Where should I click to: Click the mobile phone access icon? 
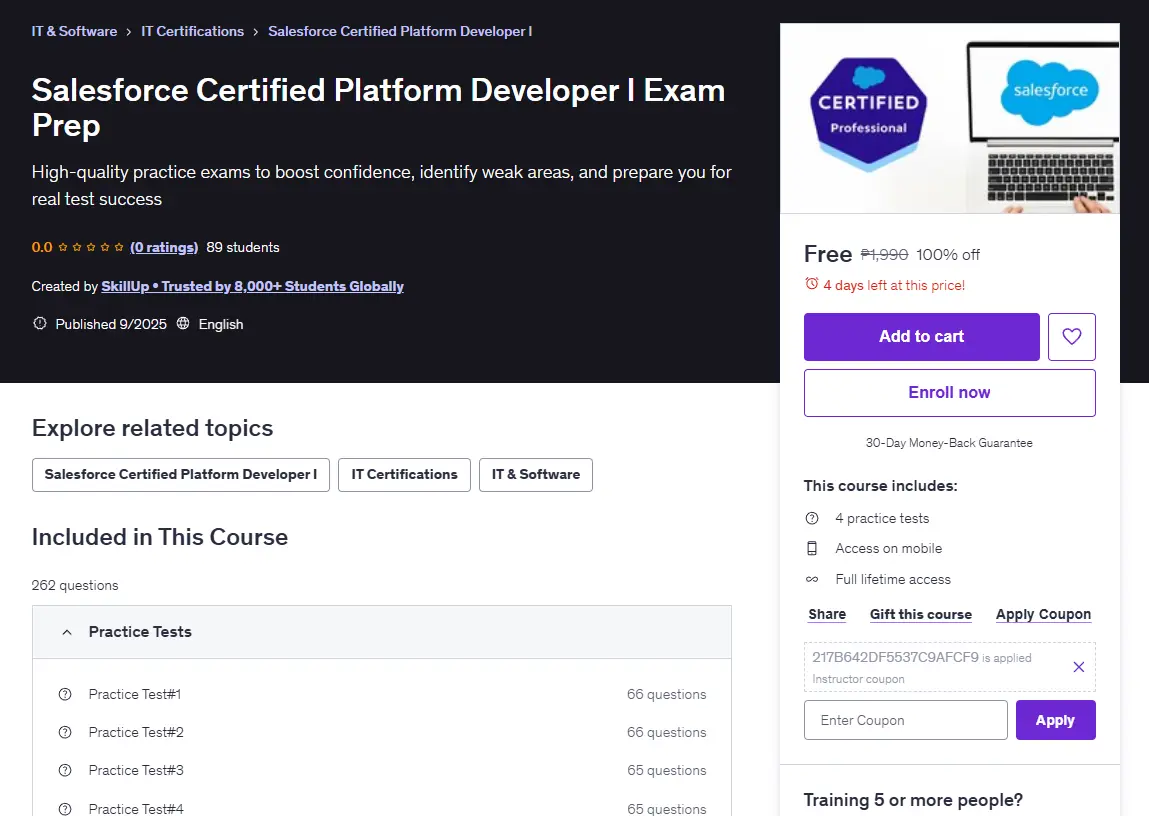click(x=812, y=548)
